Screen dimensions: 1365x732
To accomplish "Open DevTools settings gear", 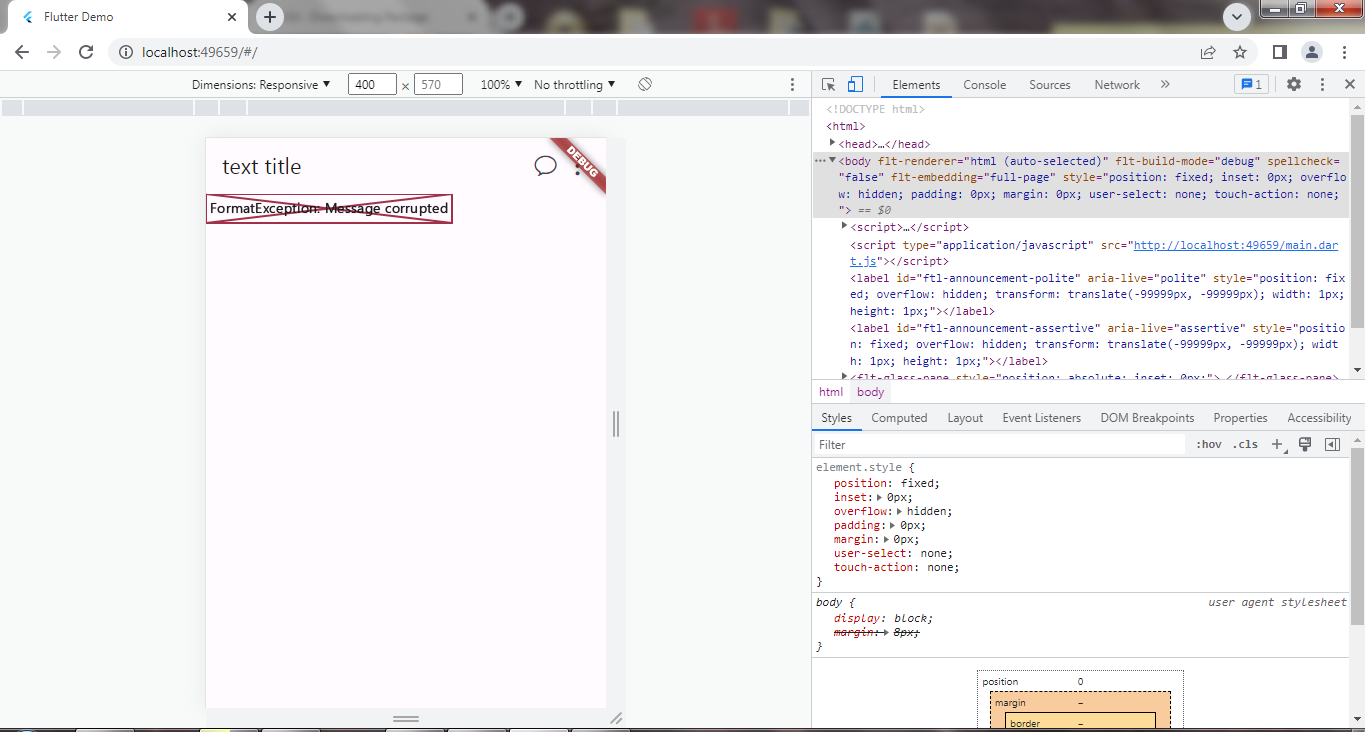I will tap(1294, 85).
